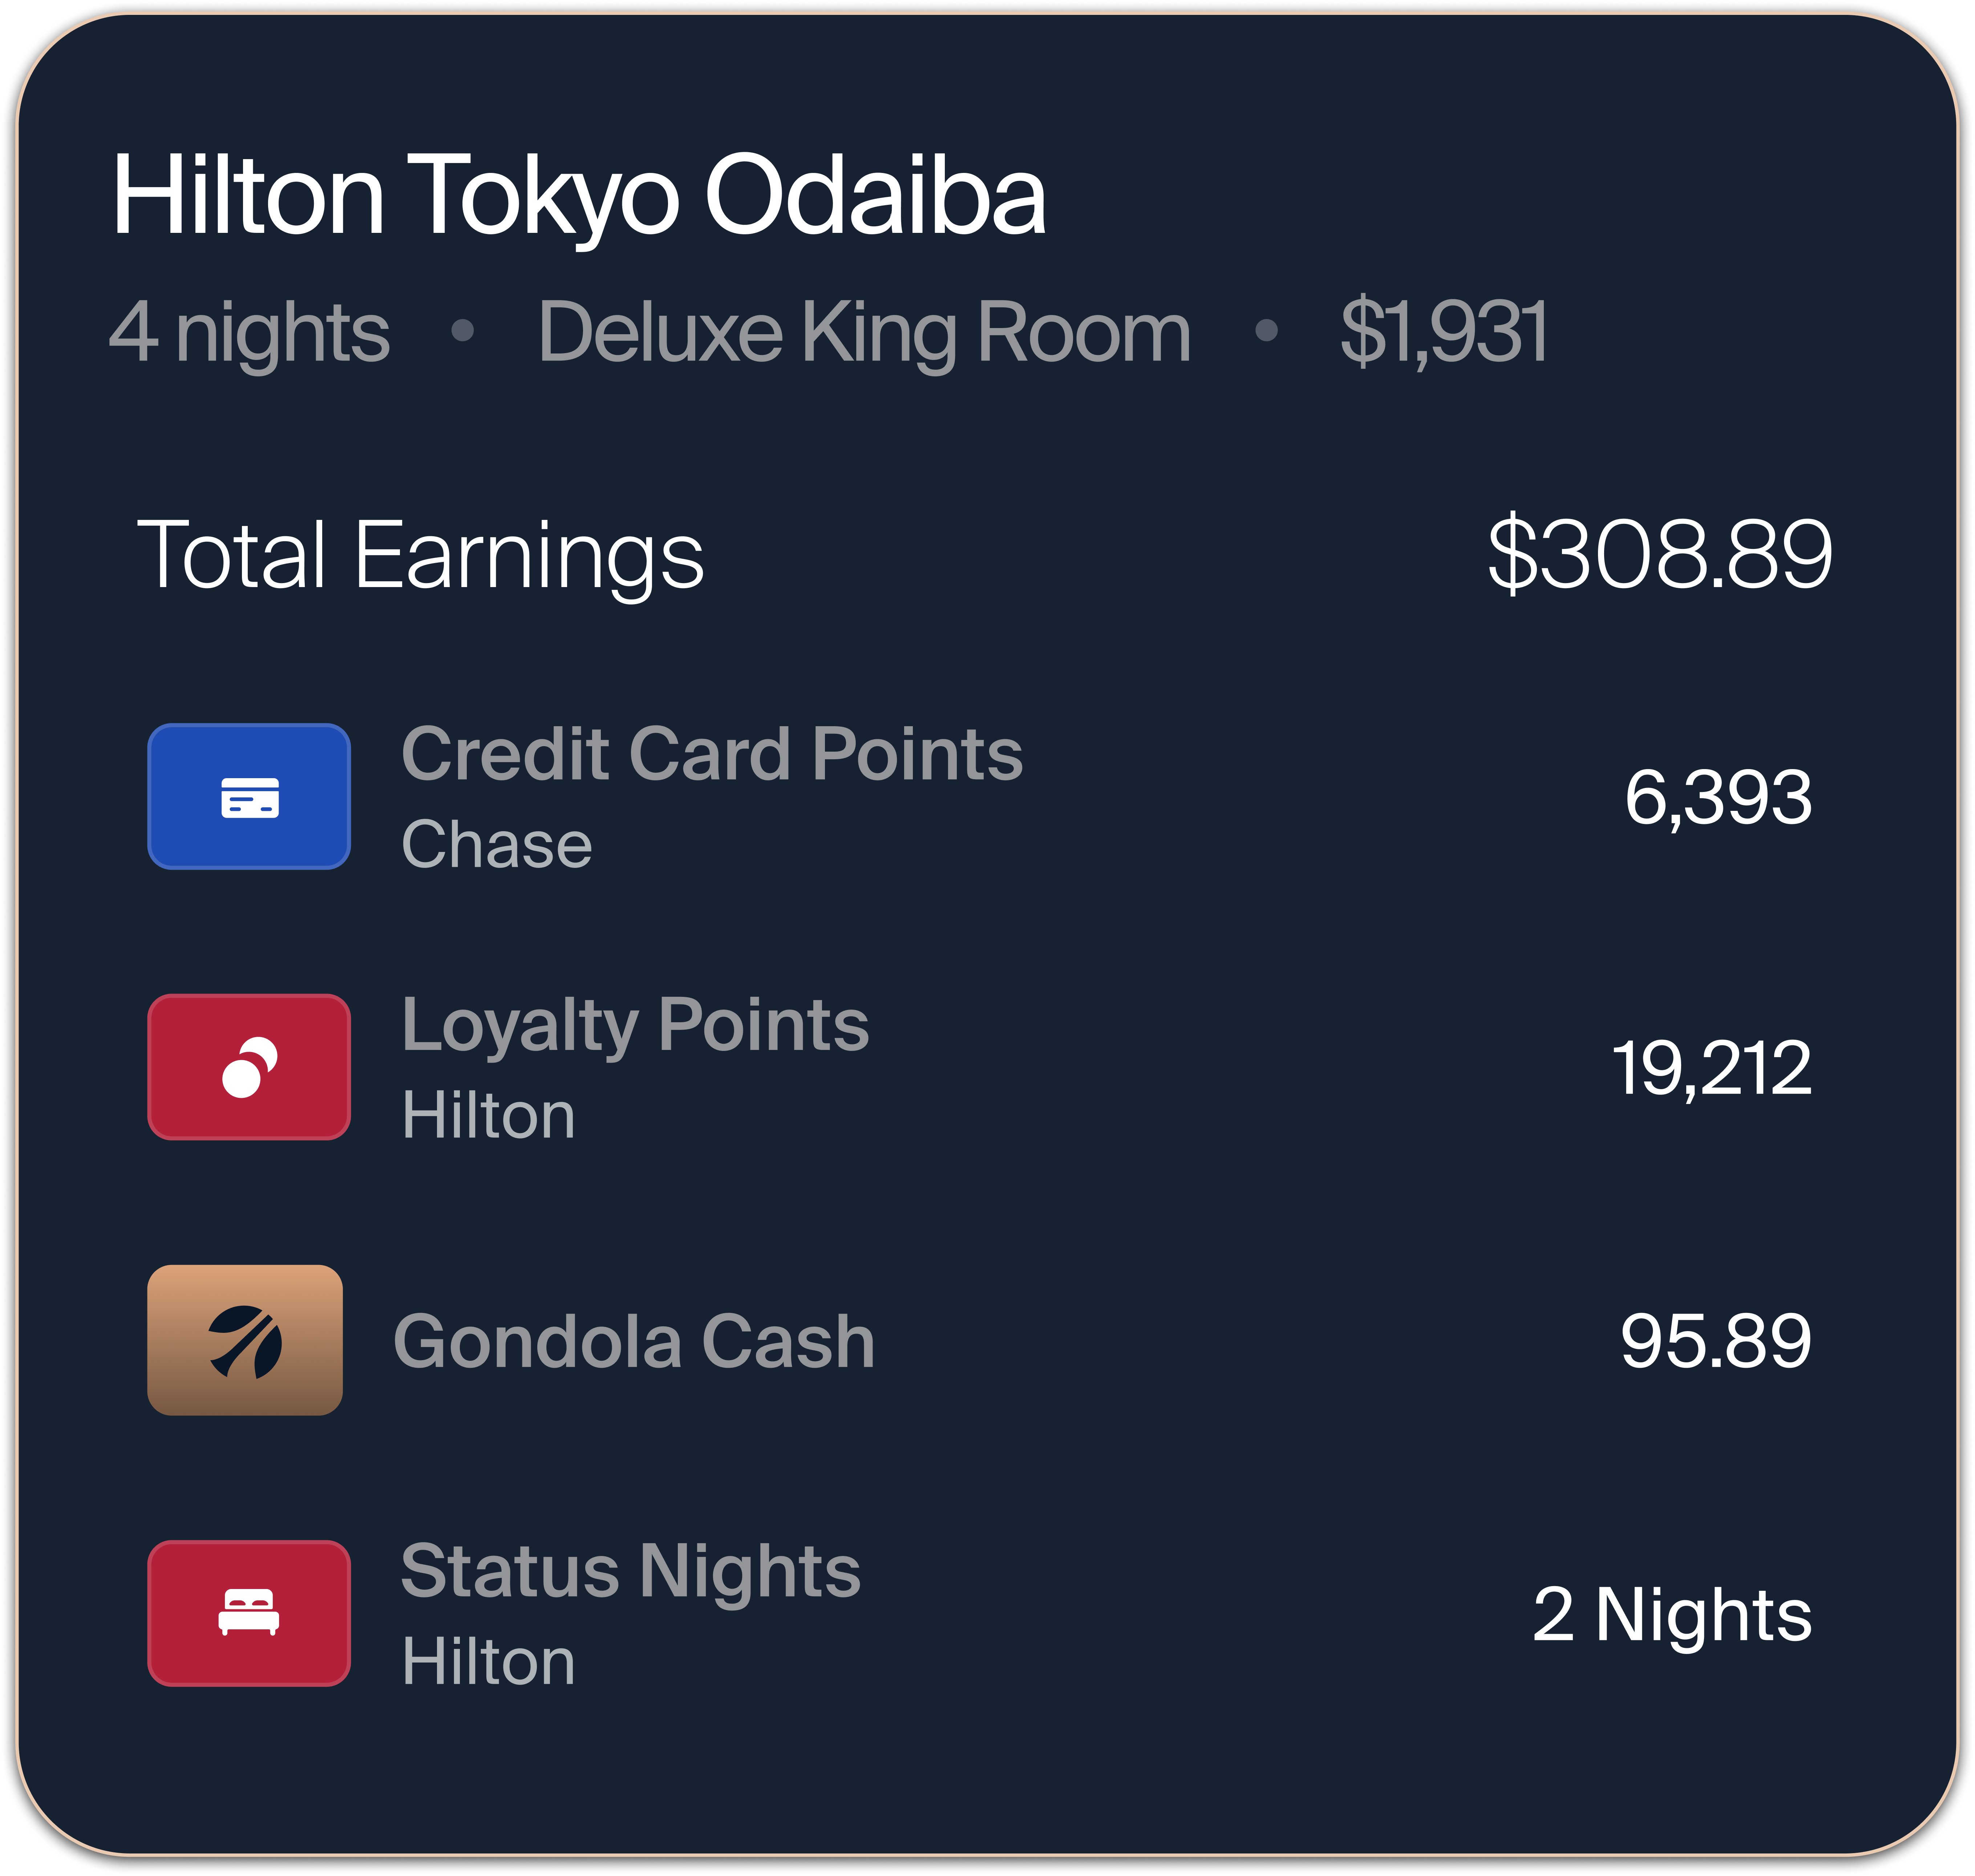Click the 95.89 Gondola Cash value
The height and width of the screenshot is (1876, 1975).
click(1715, 1341)
